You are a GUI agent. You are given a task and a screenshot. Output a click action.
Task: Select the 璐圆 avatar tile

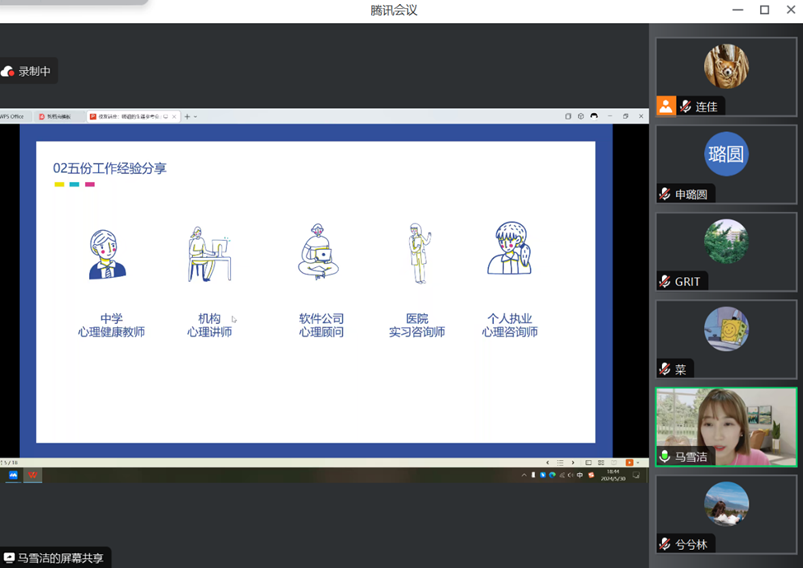coord(726,155)
